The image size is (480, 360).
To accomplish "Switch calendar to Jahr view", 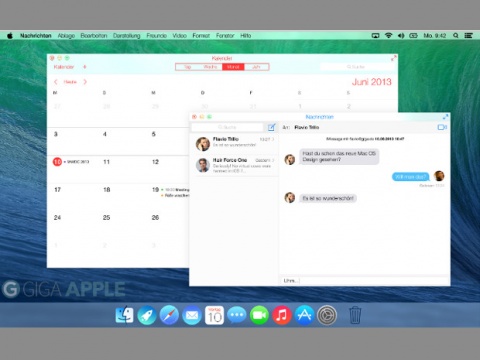I will coord(256,67).
